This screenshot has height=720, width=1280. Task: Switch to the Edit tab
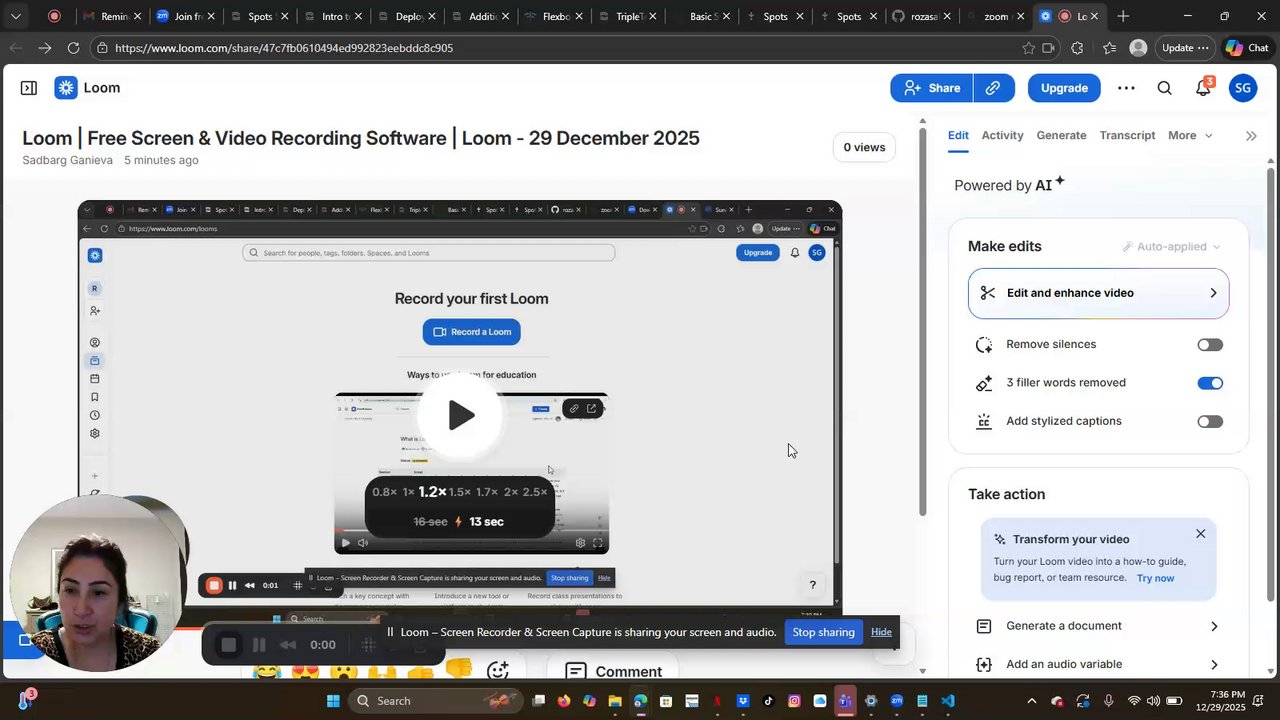pyautogui.click(x=958, y=136)
